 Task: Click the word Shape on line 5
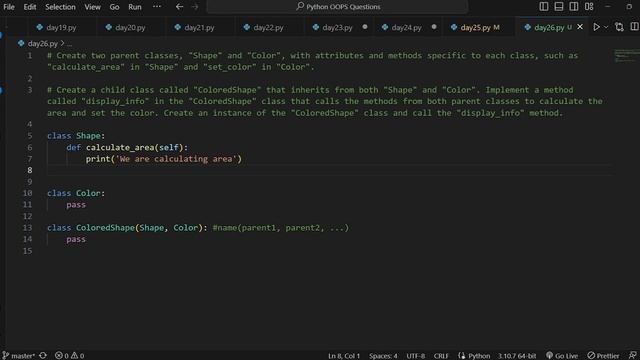coord(88,136)
